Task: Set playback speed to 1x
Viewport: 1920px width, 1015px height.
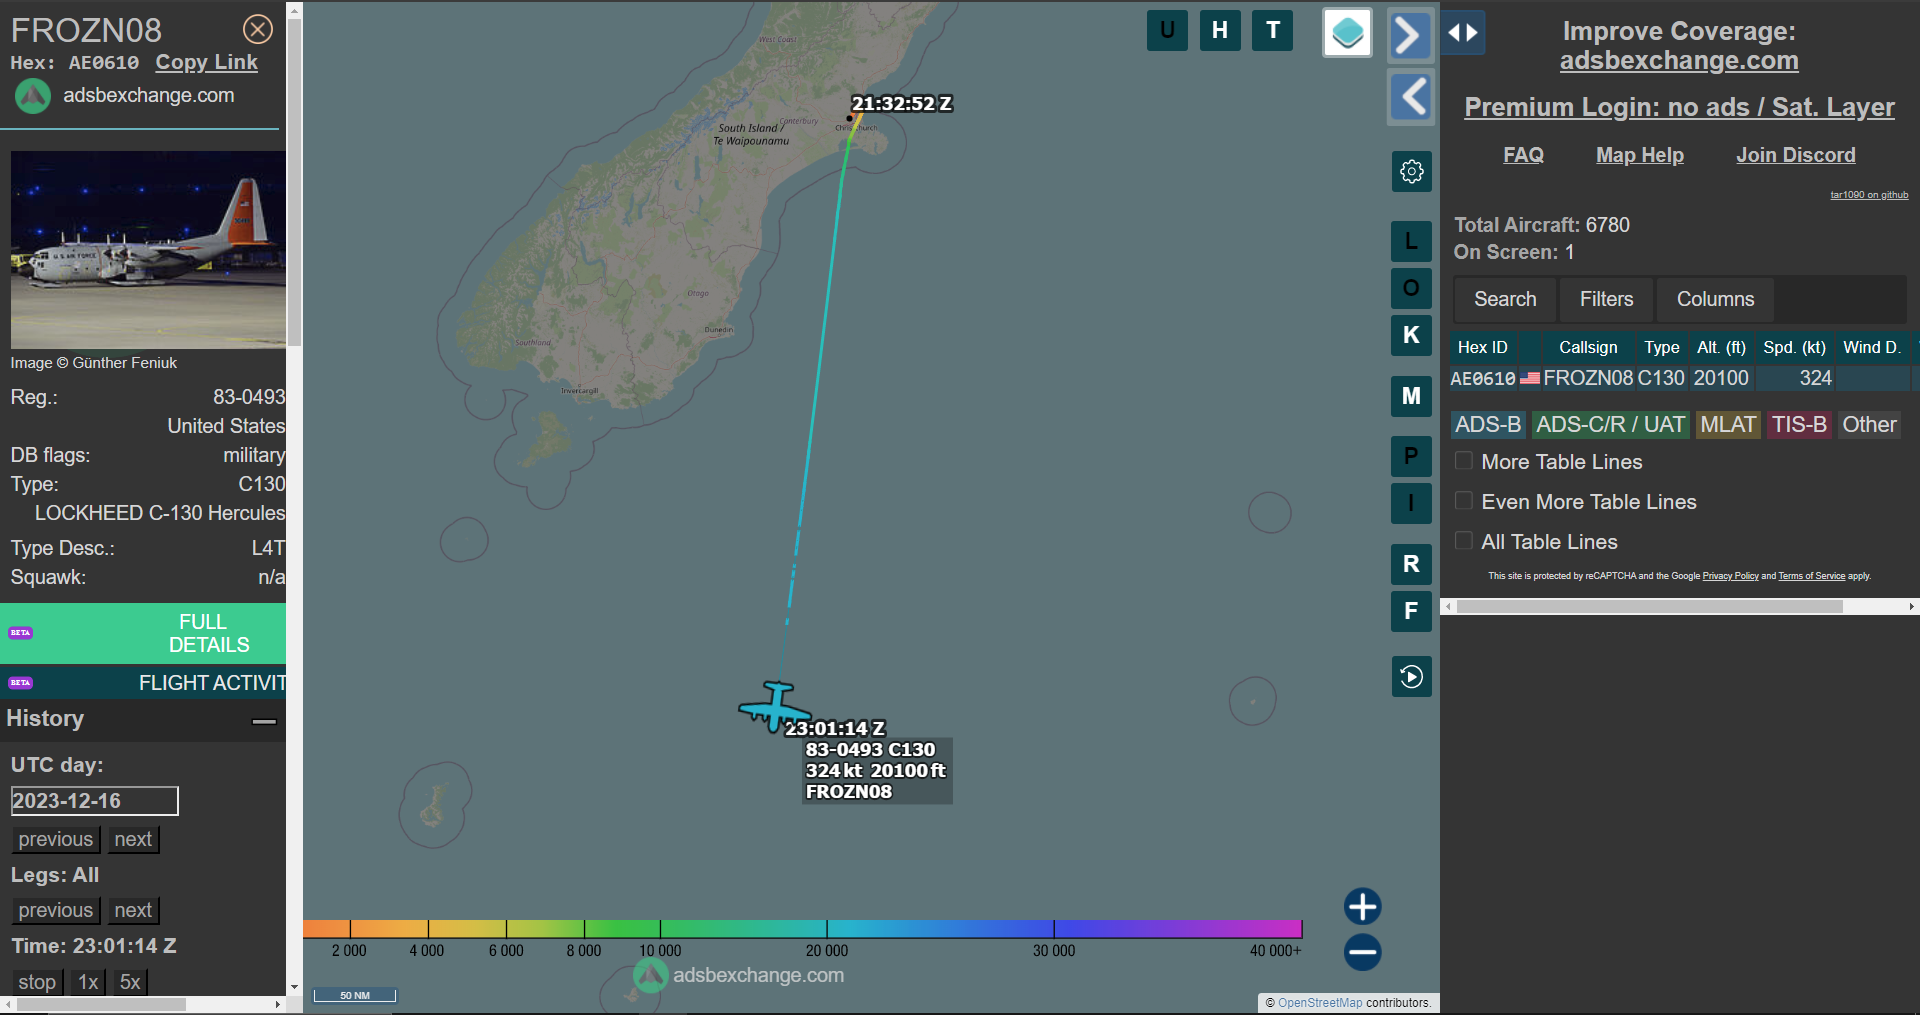Action: click(88, 982)
